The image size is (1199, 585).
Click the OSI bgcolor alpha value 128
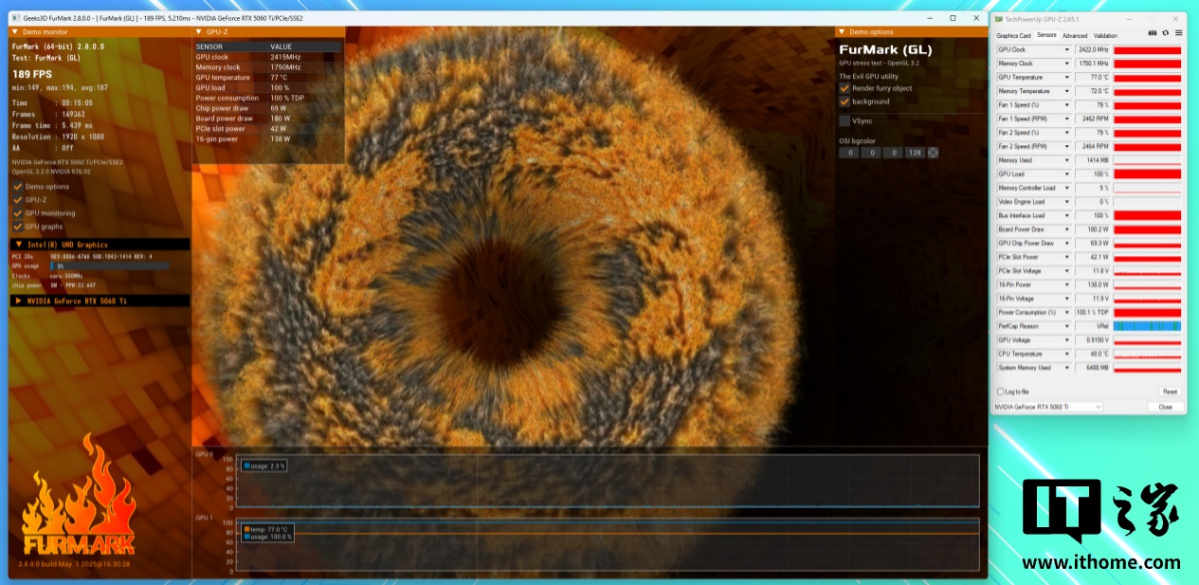[914, 153]
